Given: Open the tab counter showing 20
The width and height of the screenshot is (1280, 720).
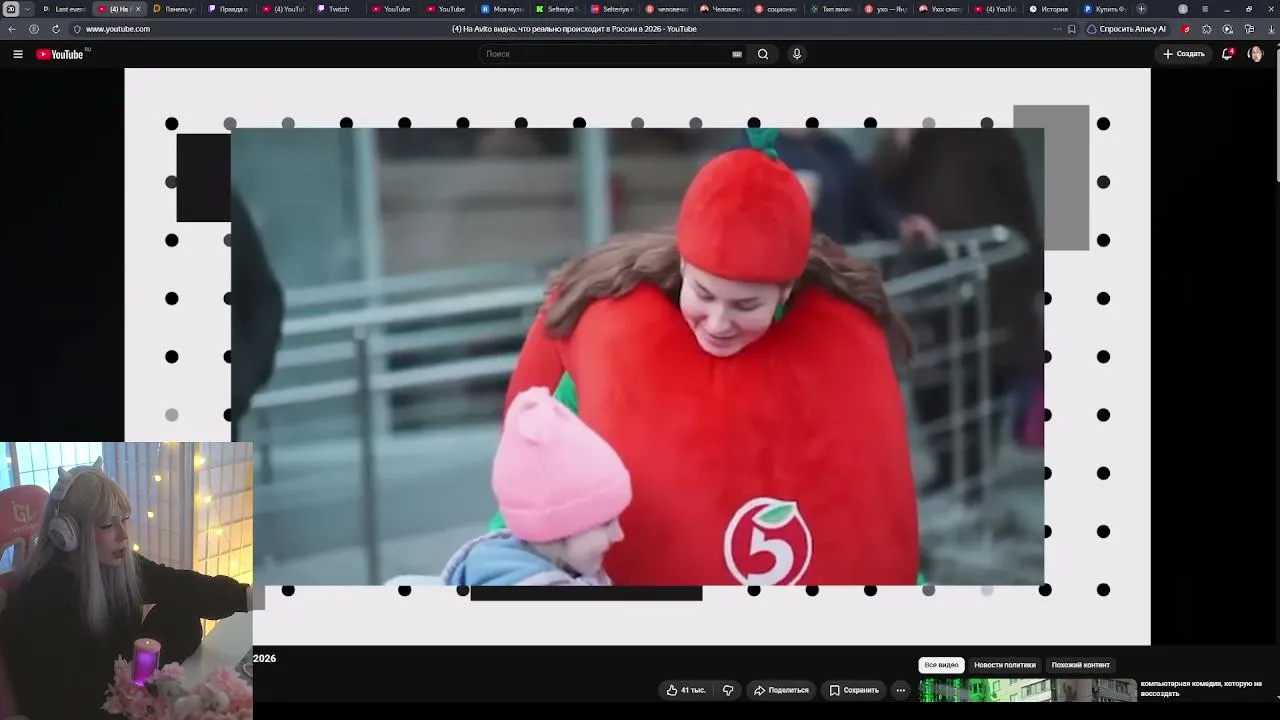Looking at the screenshot, I should click(11, 9).
